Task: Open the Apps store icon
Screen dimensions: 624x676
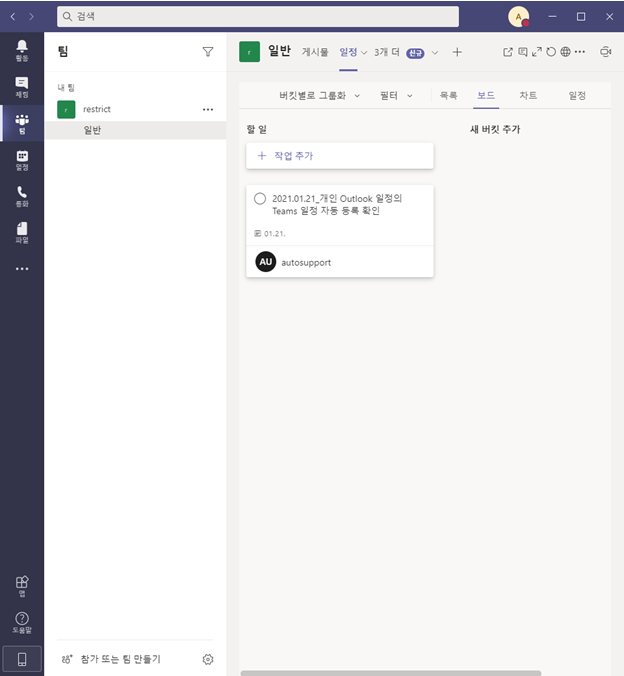Action: point(22,586)
